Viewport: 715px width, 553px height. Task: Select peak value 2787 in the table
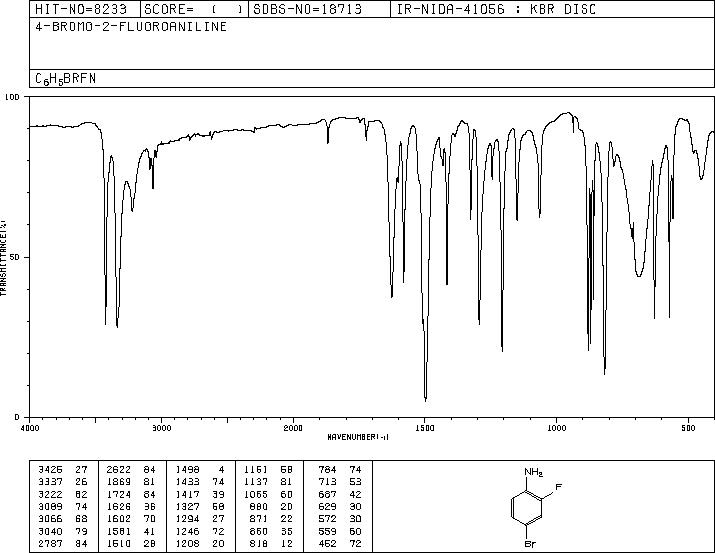point(50,544)
